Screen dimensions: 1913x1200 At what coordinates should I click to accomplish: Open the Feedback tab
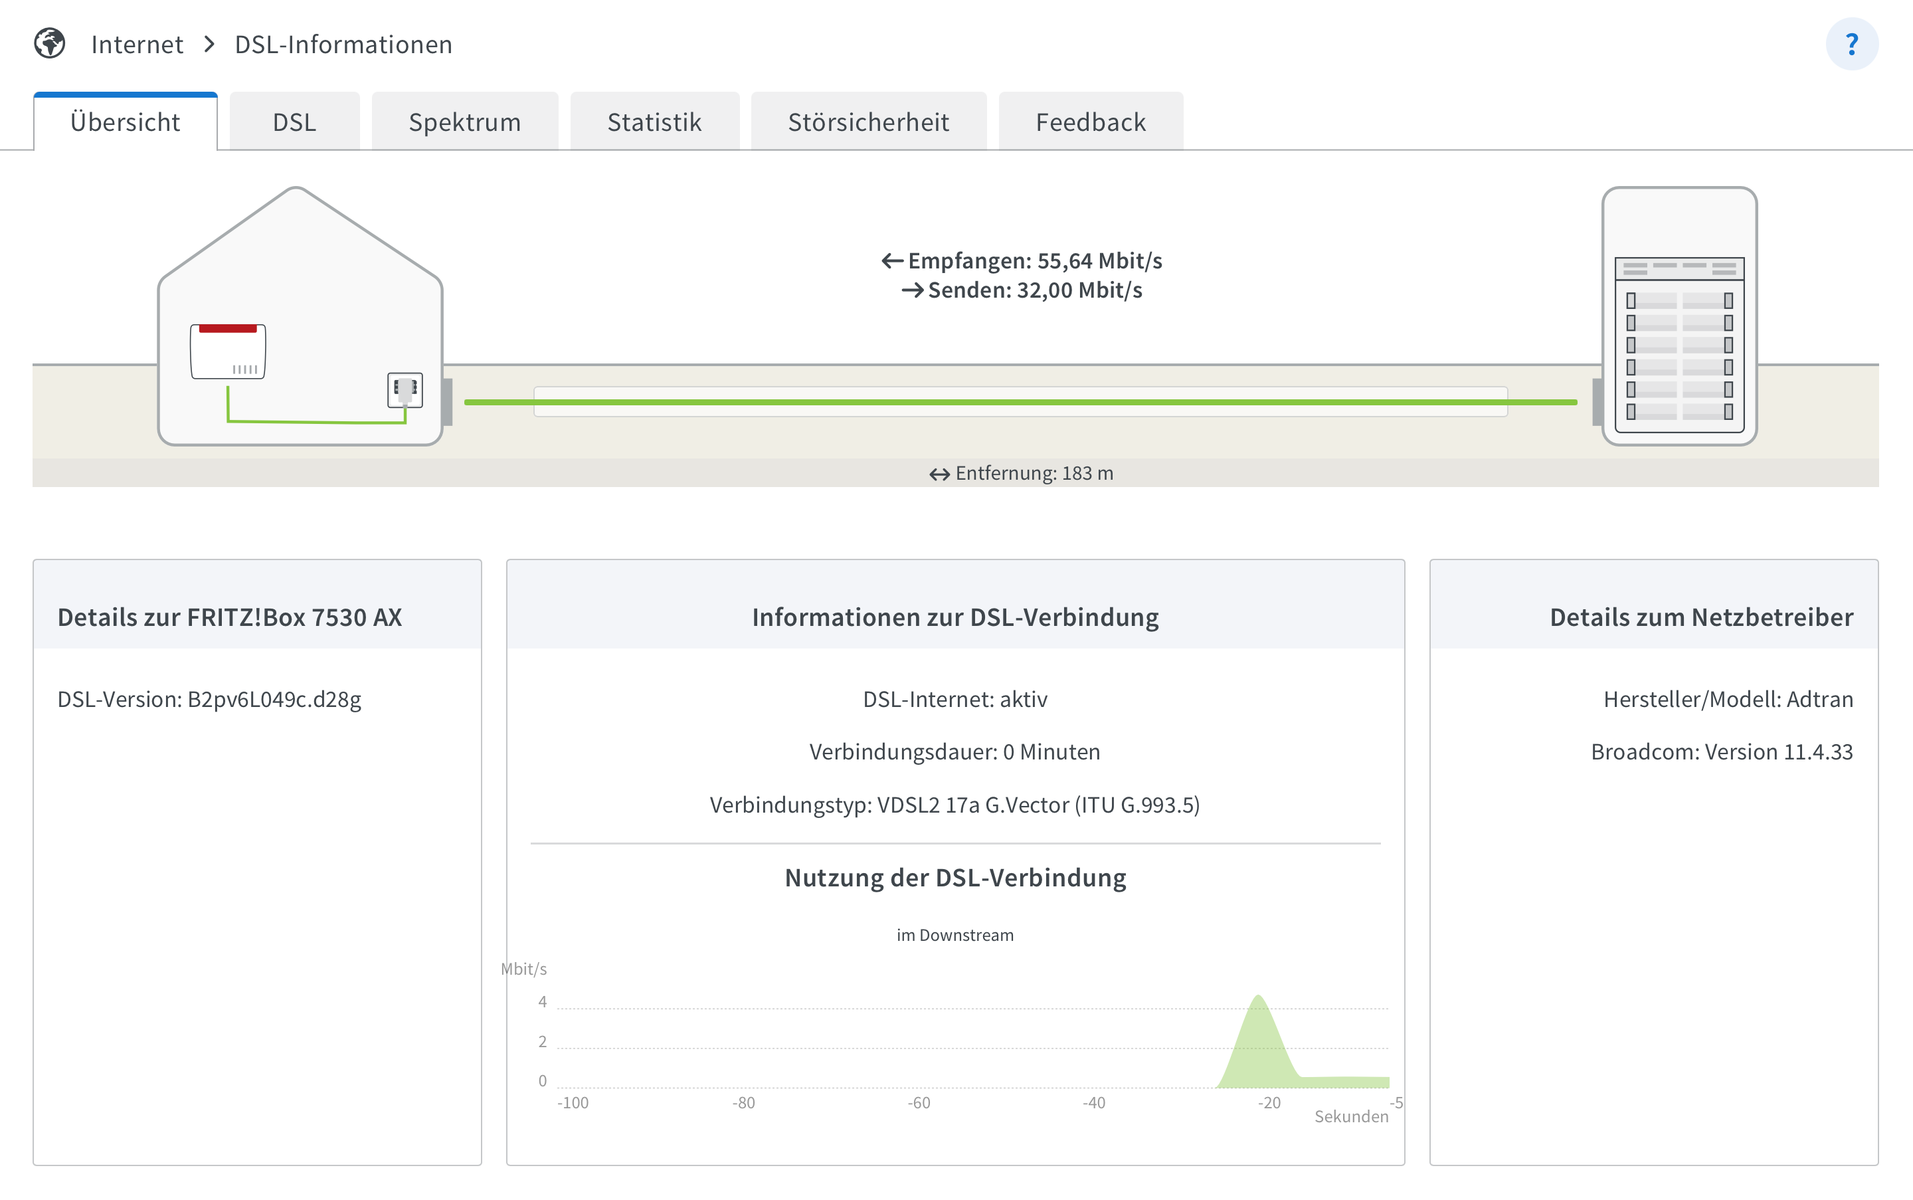[1090, 122]
